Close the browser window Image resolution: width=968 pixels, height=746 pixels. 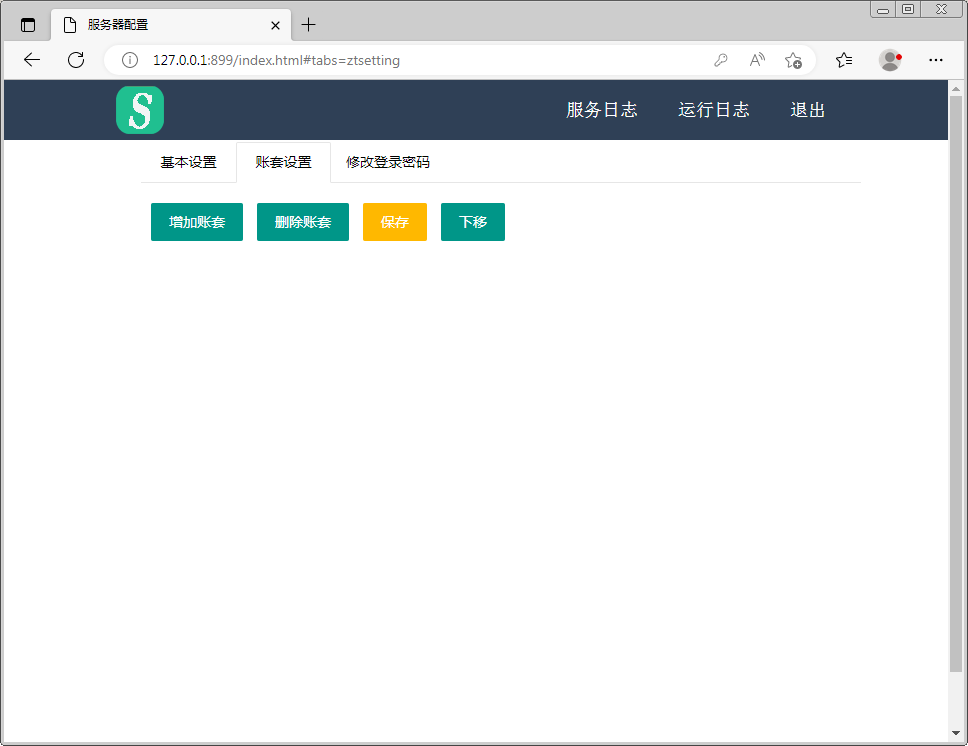pos(941,10)
